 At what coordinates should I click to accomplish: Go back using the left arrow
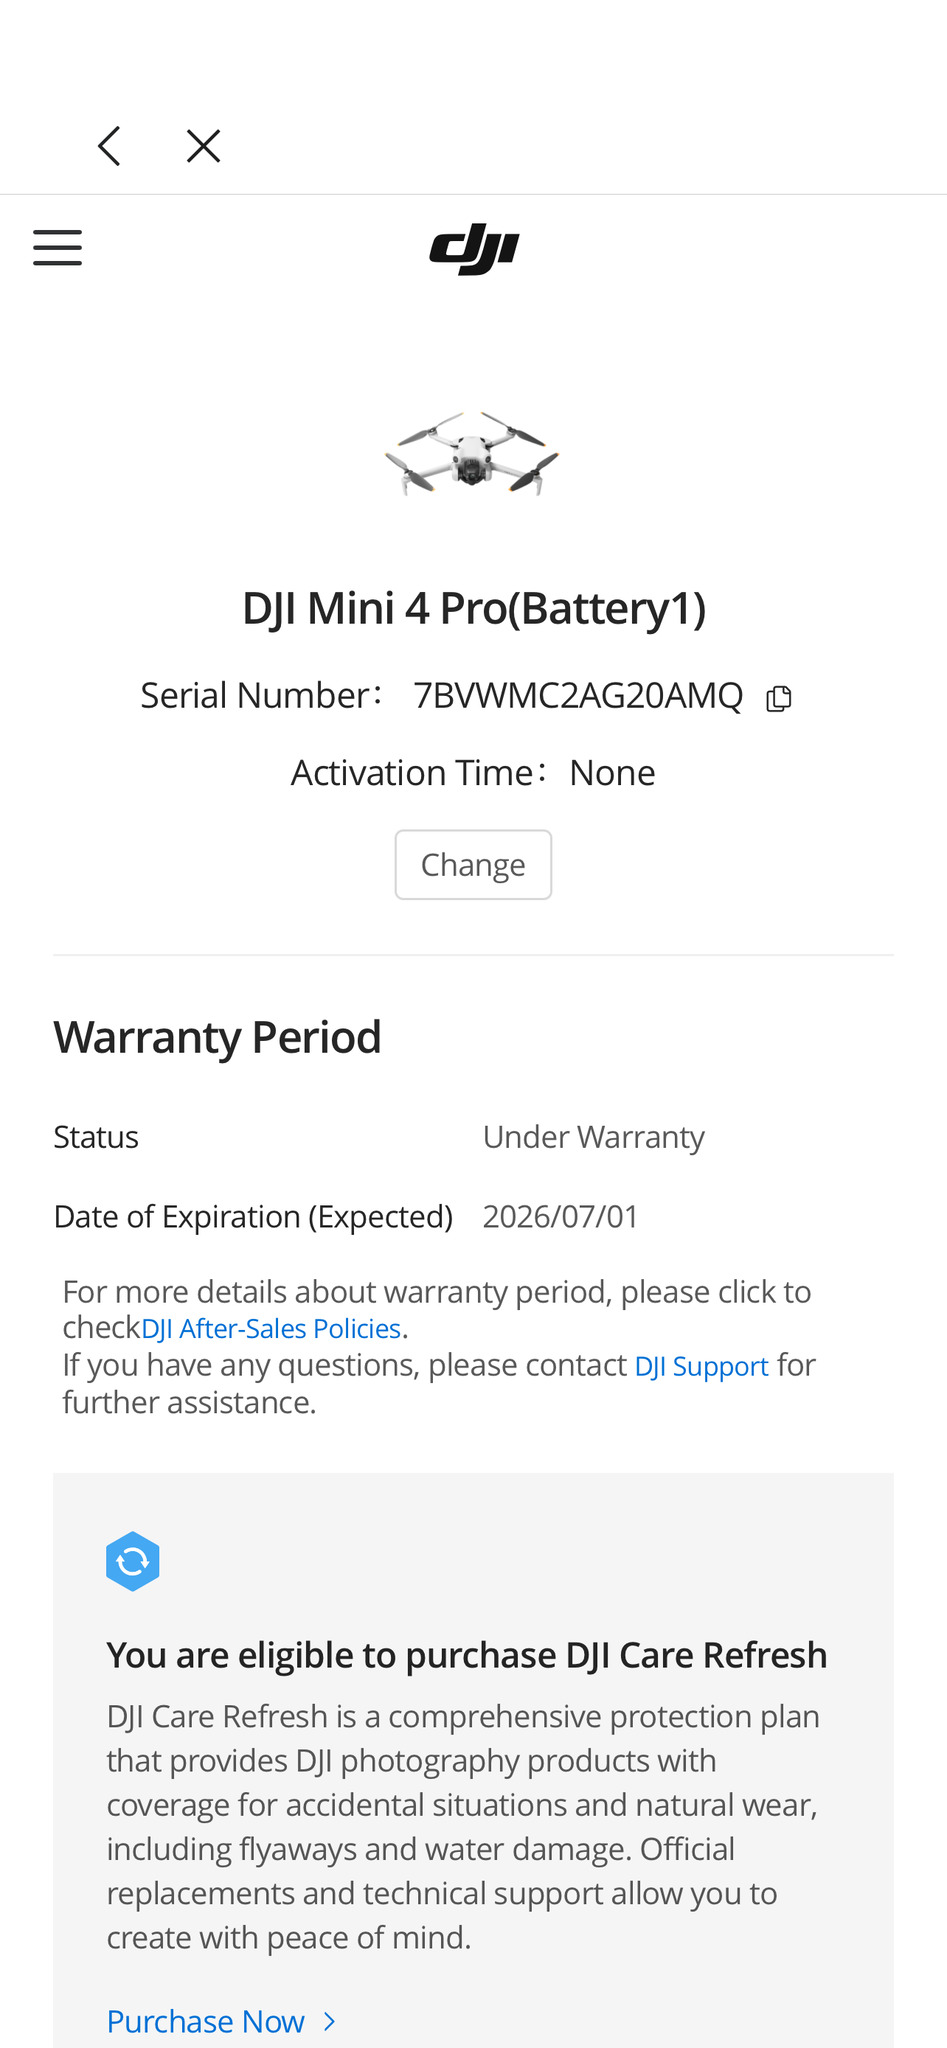(x=109, y=146)
